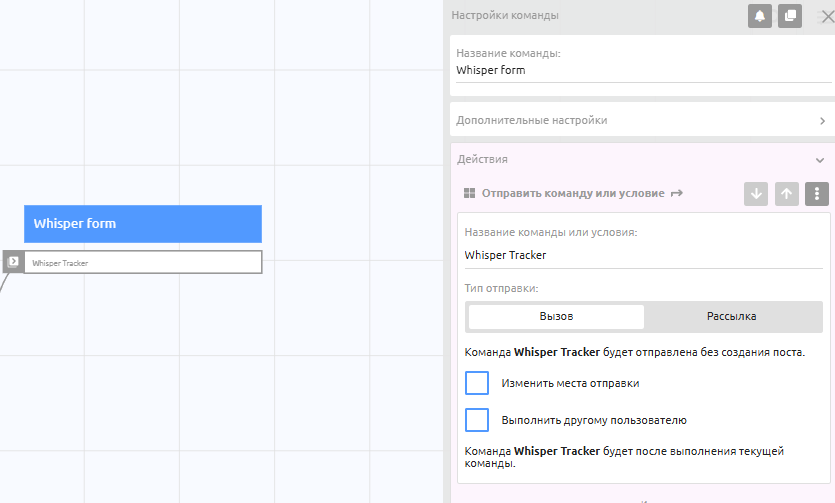Switch to the Рассылка send type
835x503 pixels.
731,316
